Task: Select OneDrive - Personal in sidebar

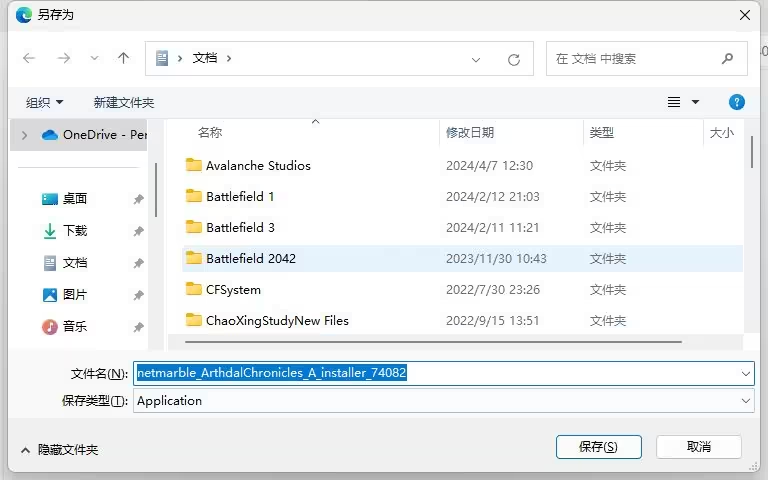Action: click(x=95, y=135)
